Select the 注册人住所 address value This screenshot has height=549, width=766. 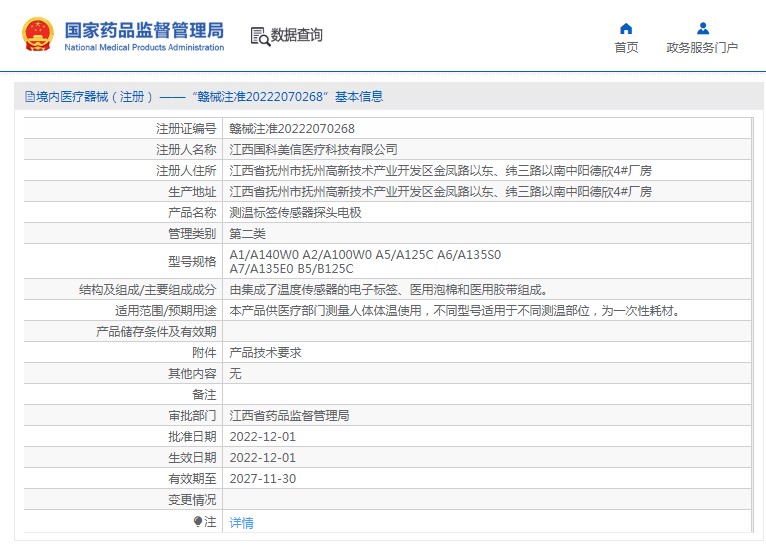point(441,170)
